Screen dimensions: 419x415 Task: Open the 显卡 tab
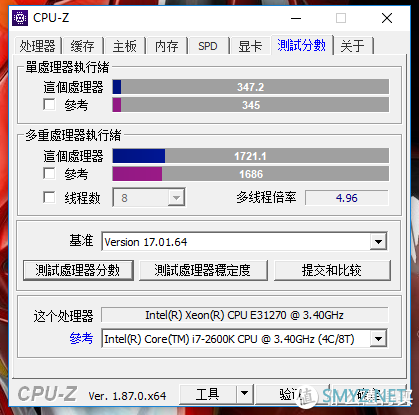(250, 46)
